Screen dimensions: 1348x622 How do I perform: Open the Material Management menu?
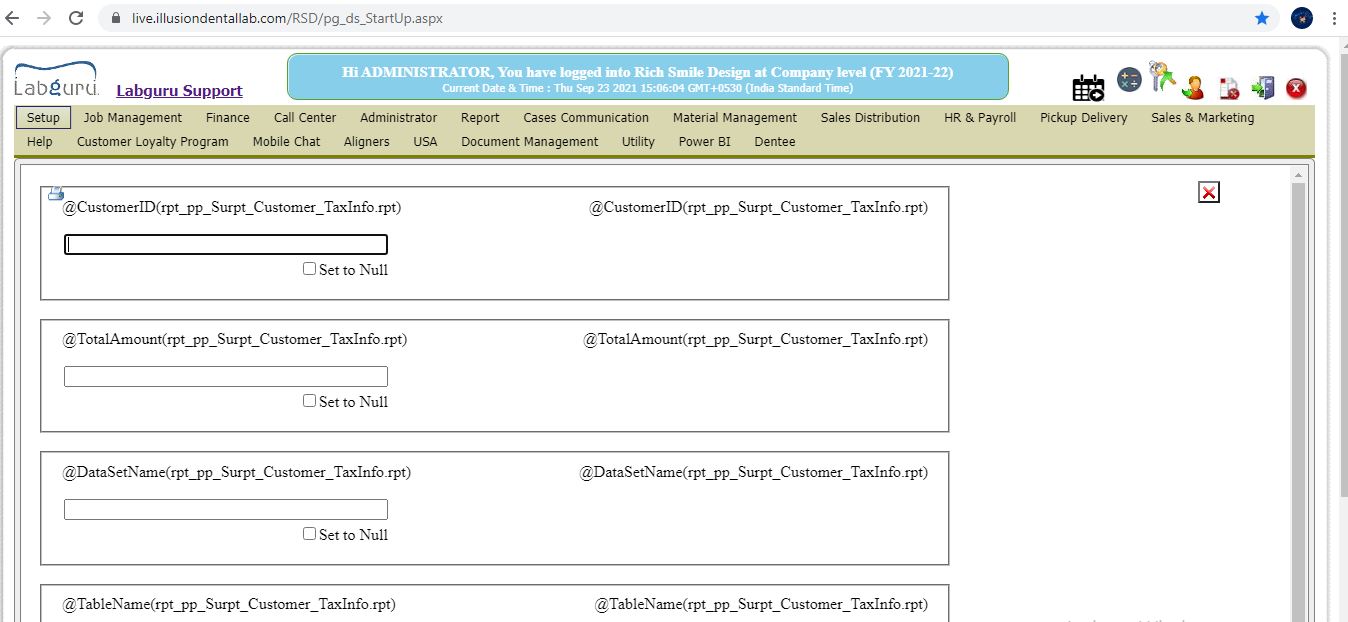pos(735,117)
